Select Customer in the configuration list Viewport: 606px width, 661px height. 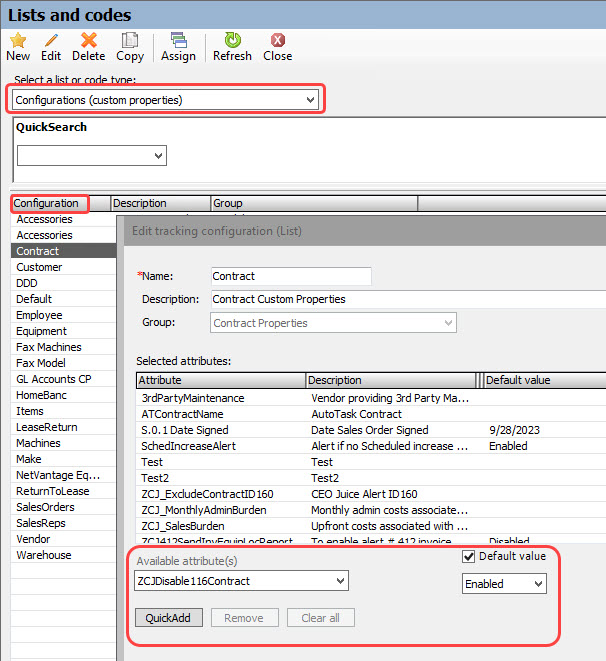coord(63,267)
